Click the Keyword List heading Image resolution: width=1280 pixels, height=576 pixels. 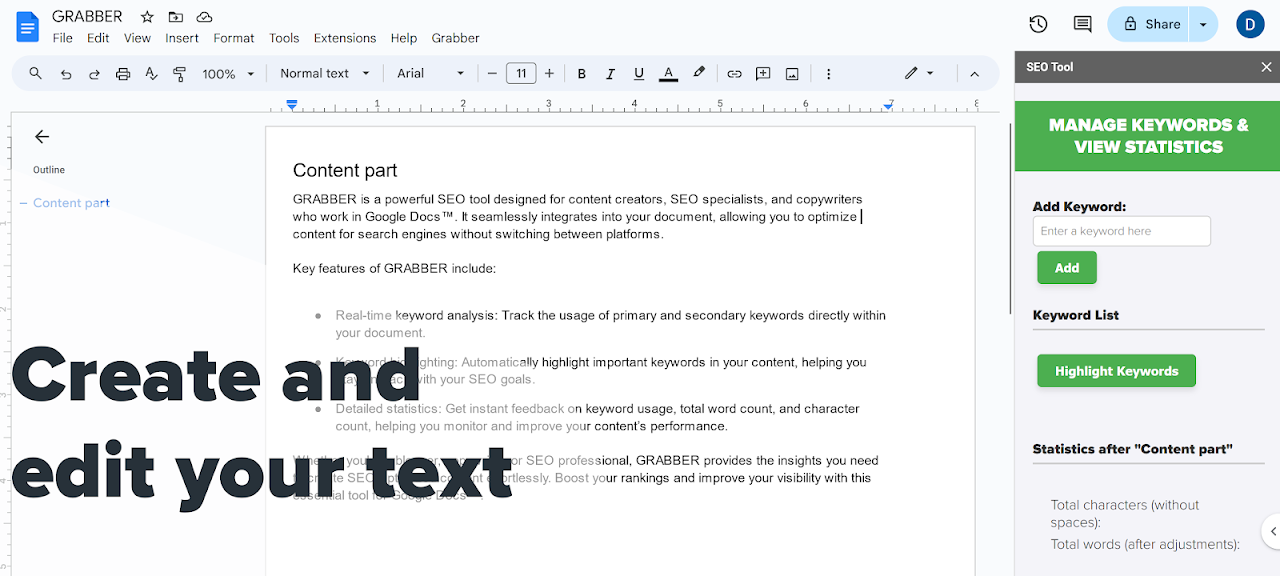tap(1076, 315)
